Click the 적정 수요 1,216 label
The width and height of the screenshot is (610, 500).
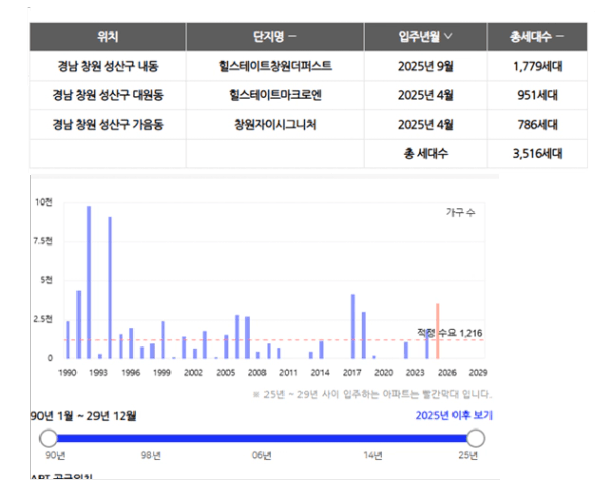click(x=449, y=333)
